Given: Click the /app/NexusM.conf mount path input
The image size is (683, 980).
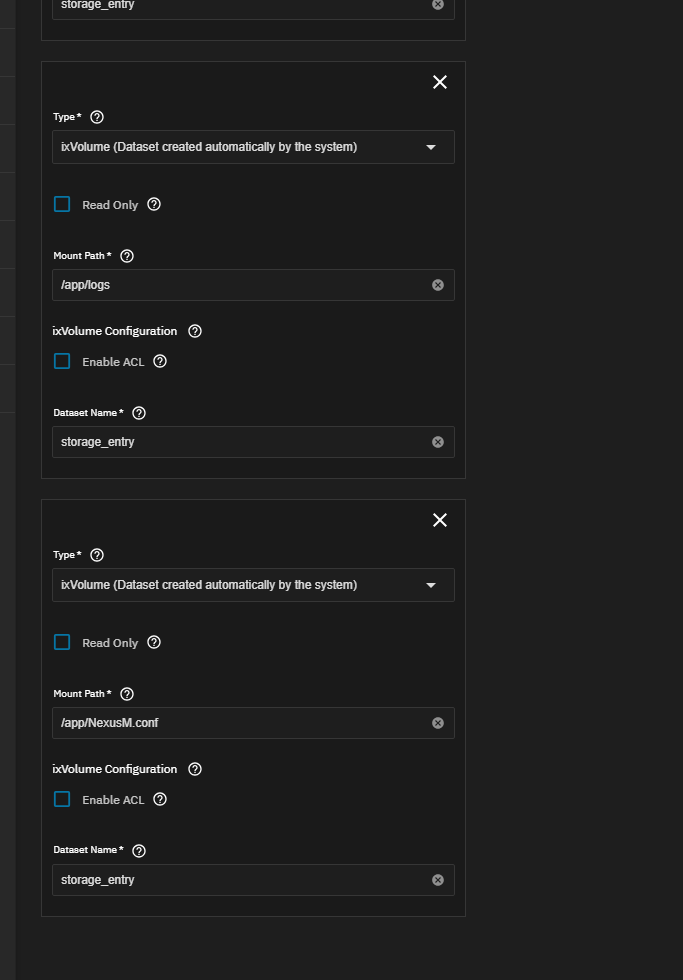Looking at the screenshot, I should (241, 723).
